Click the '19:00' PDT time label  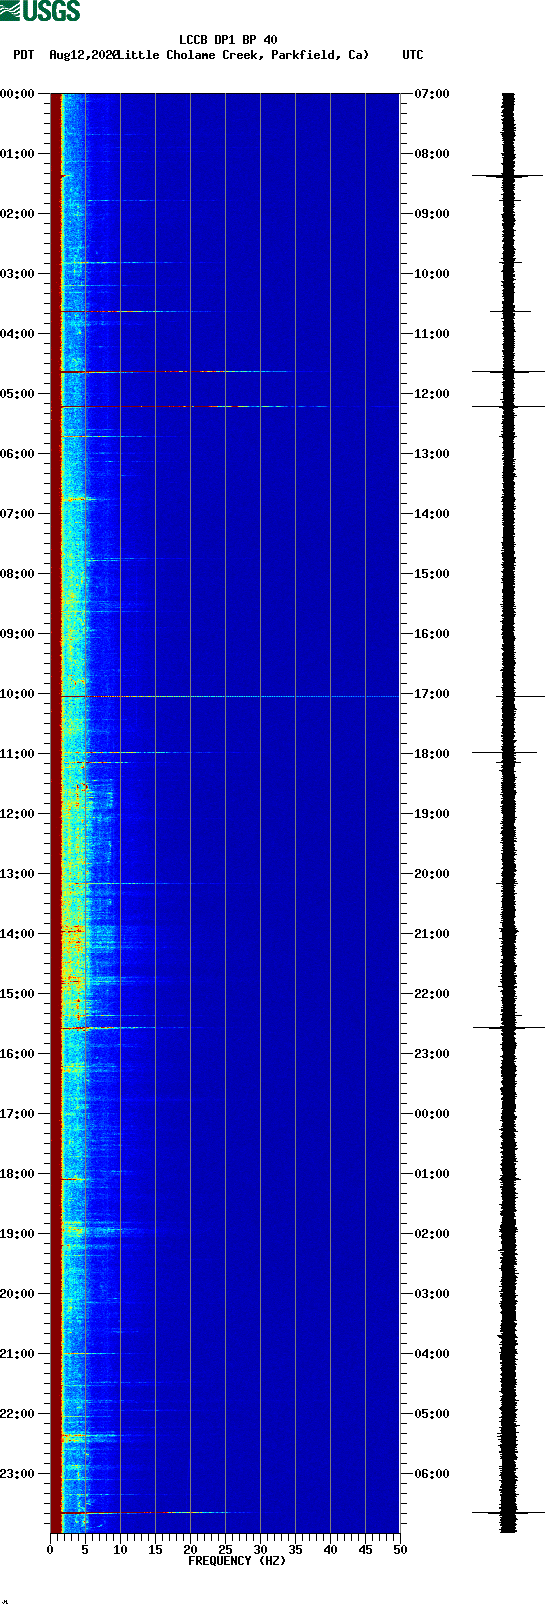[18, 1234]
